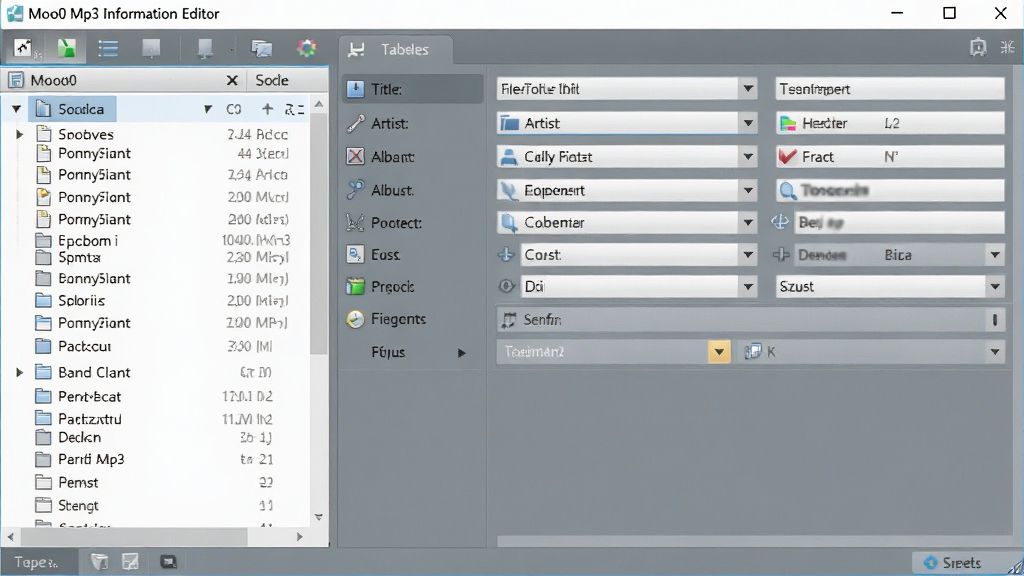Click the icon next to Albust
The image size is (1024, 576).
(355, 190)
